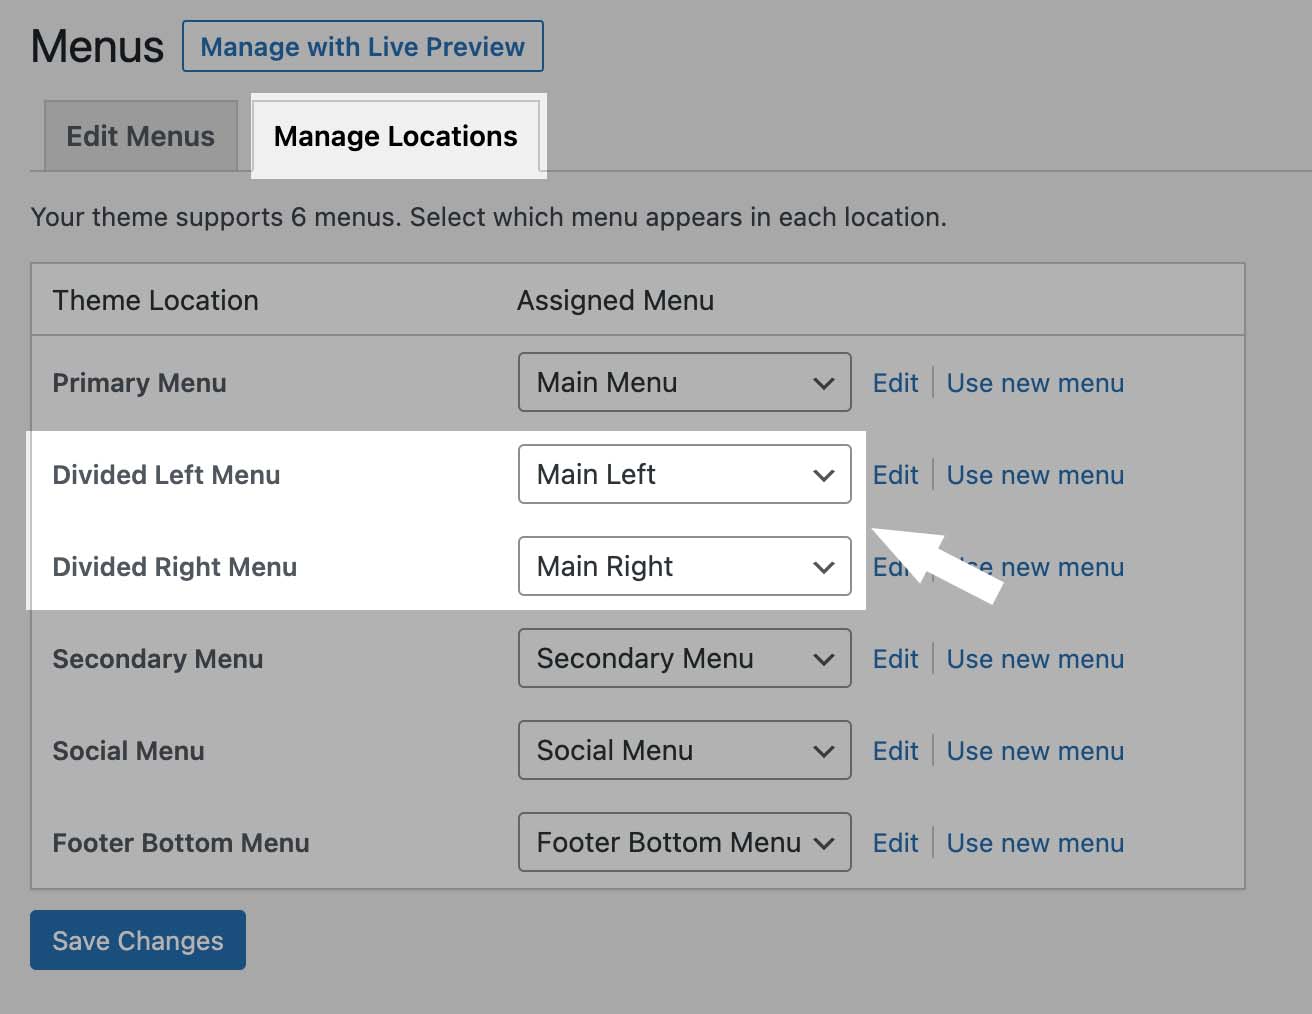
Task: Edit the Main Left menu
Action: click(x=894, y=474)
